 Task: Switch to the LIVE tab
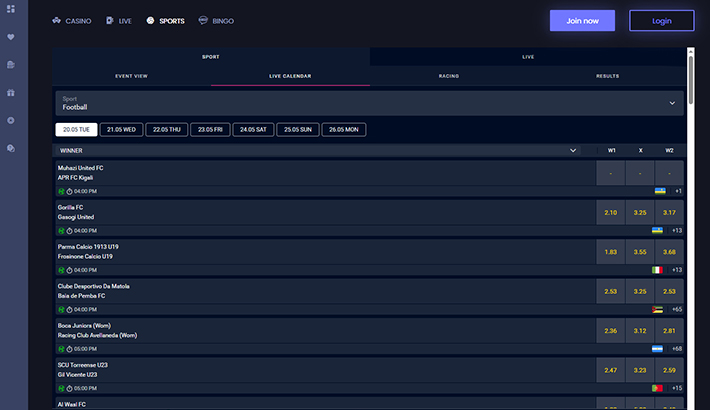(x=528, y=57)
